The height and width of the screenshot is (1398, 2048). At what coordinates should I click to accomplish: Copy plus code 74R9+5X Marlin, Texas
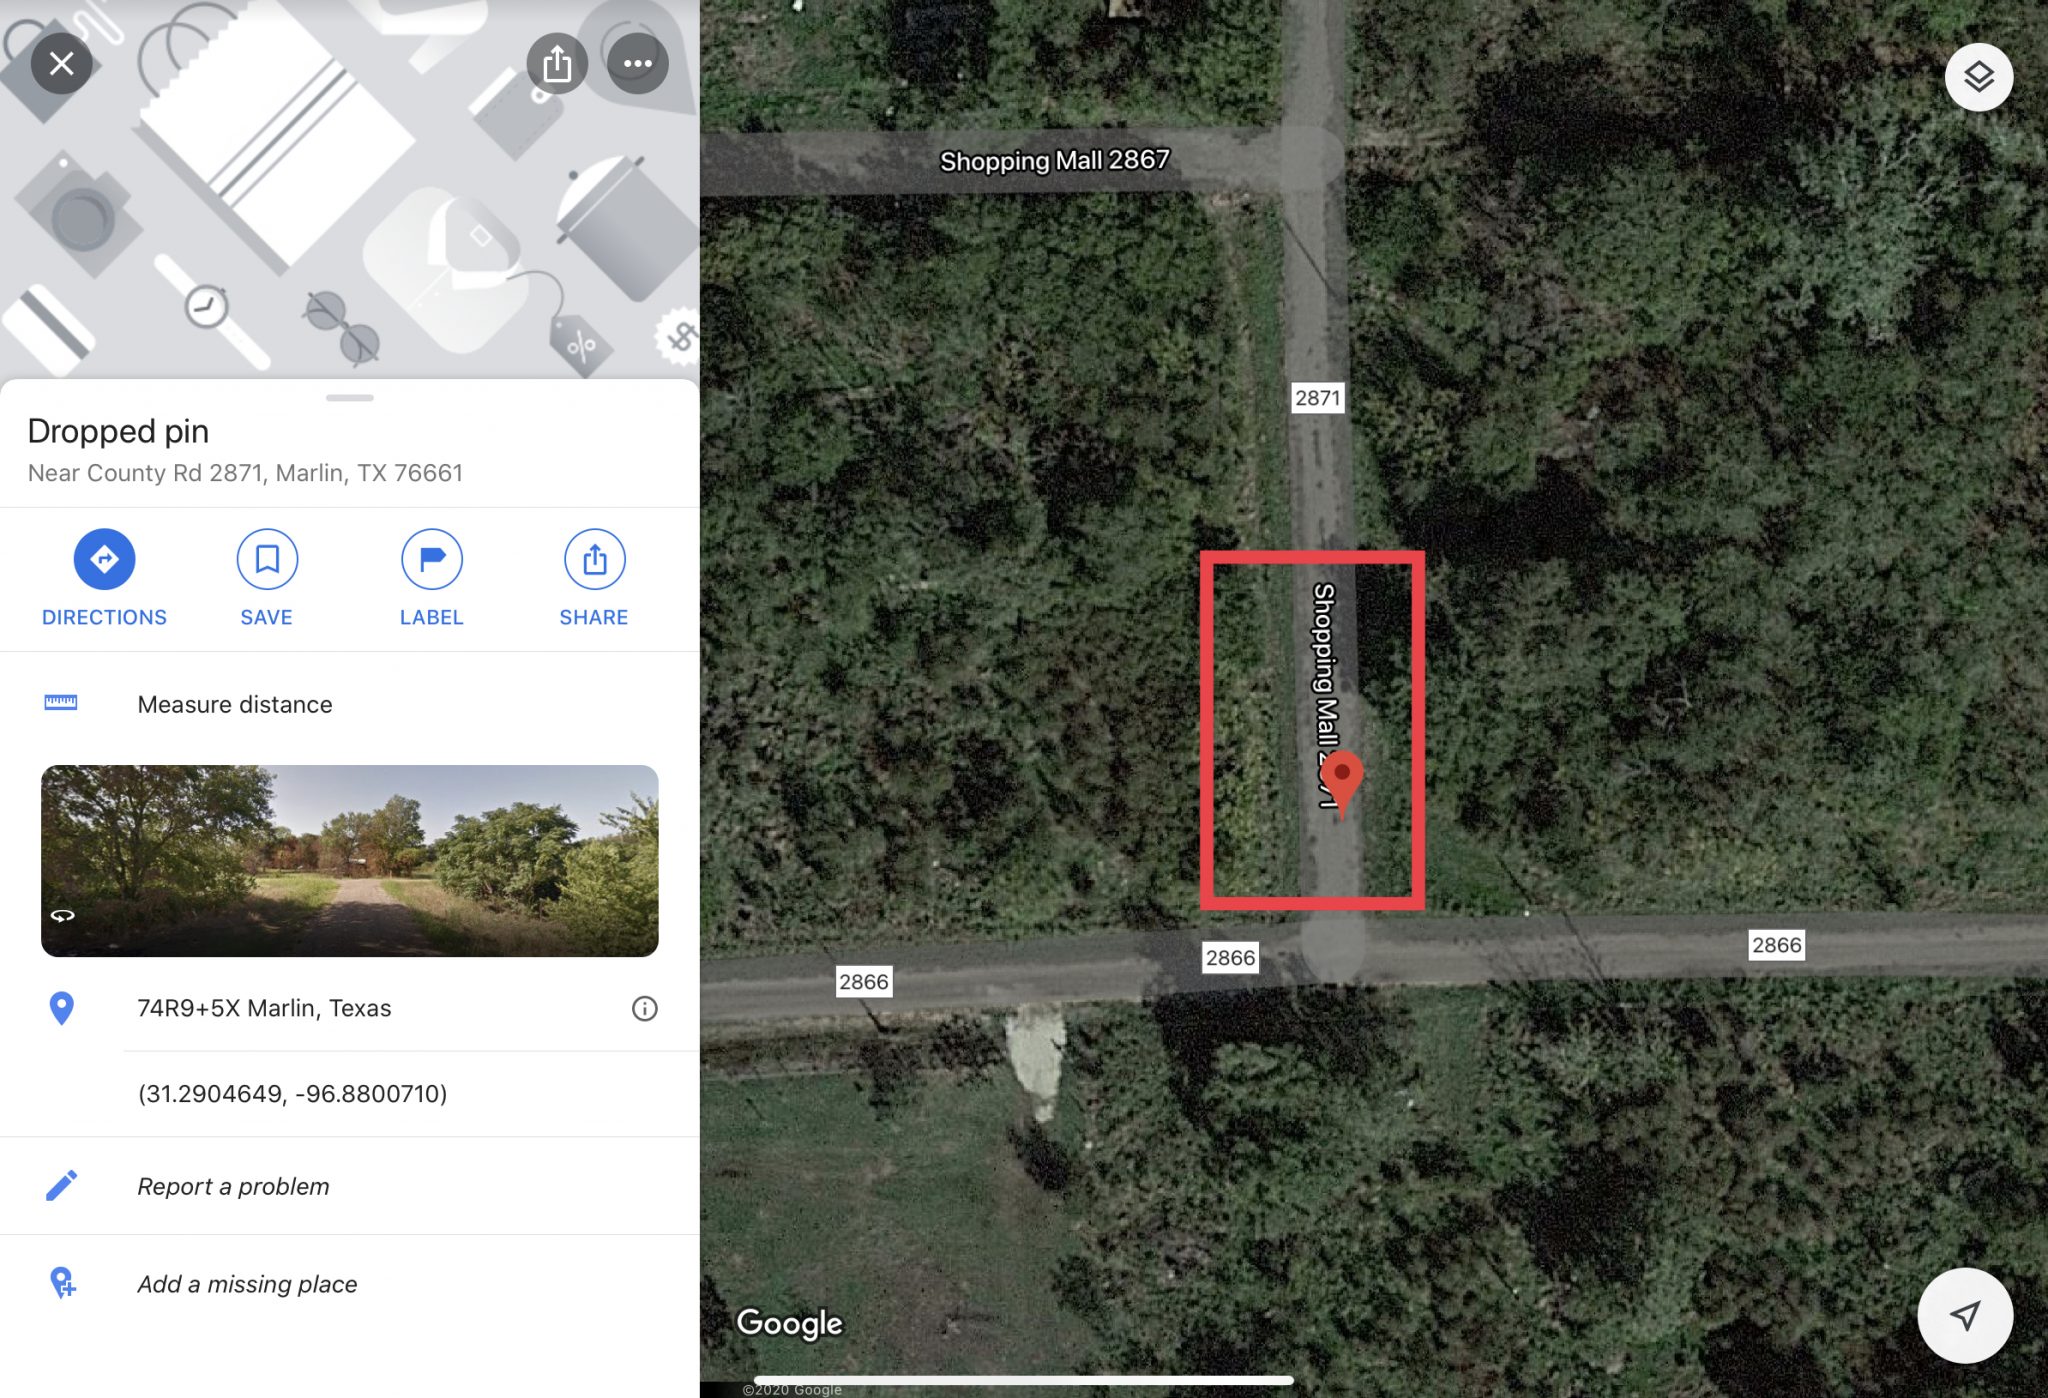pos(264,1008)
